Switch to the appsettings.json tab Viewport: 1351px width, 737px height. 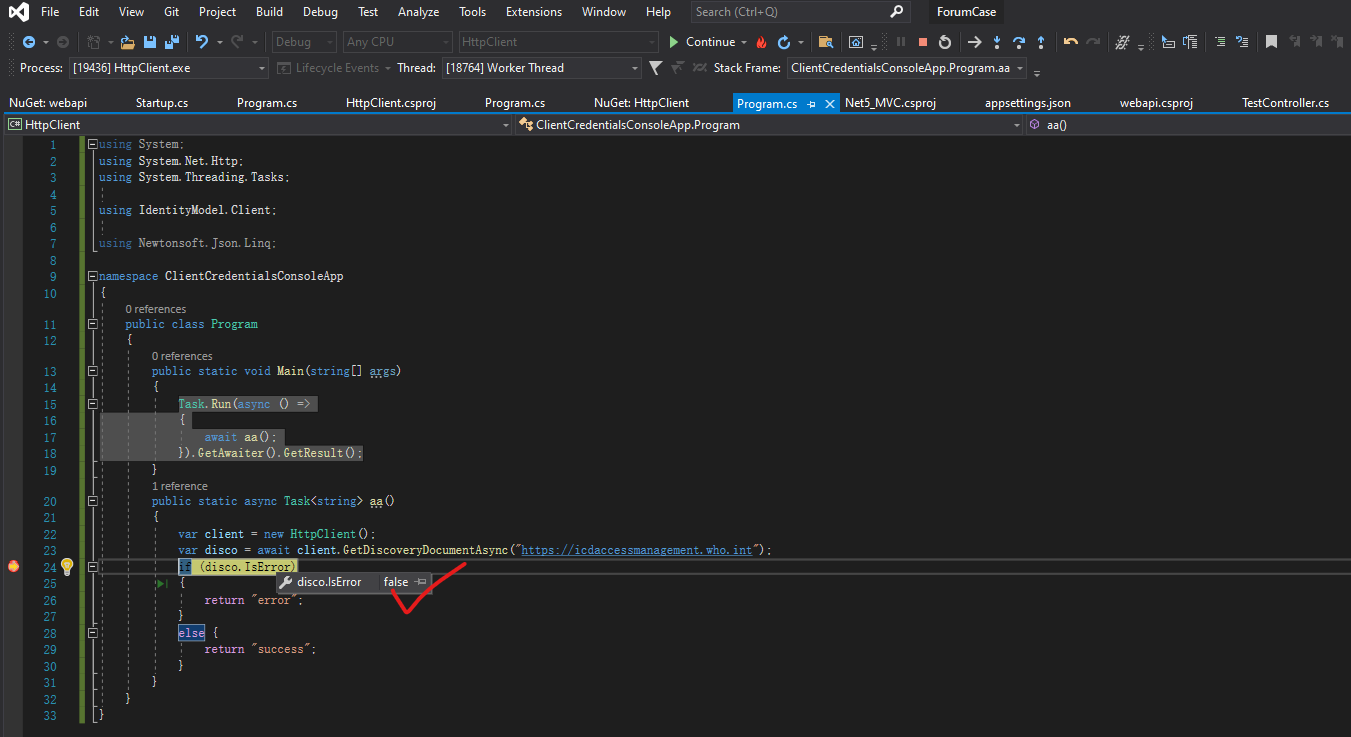(1027, 103)
